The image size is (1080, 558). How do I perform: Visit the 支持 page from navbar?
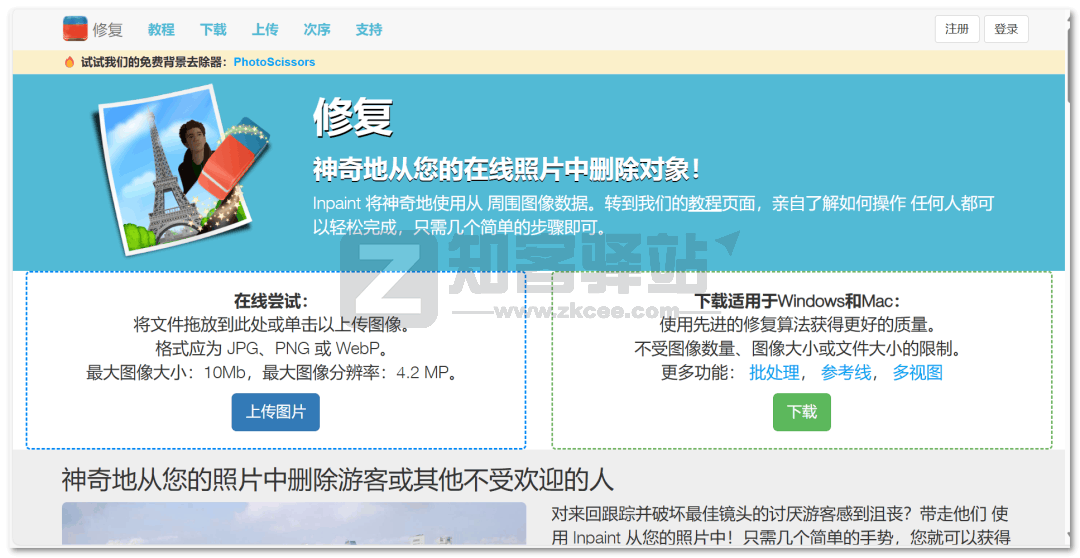click(369, 29)
